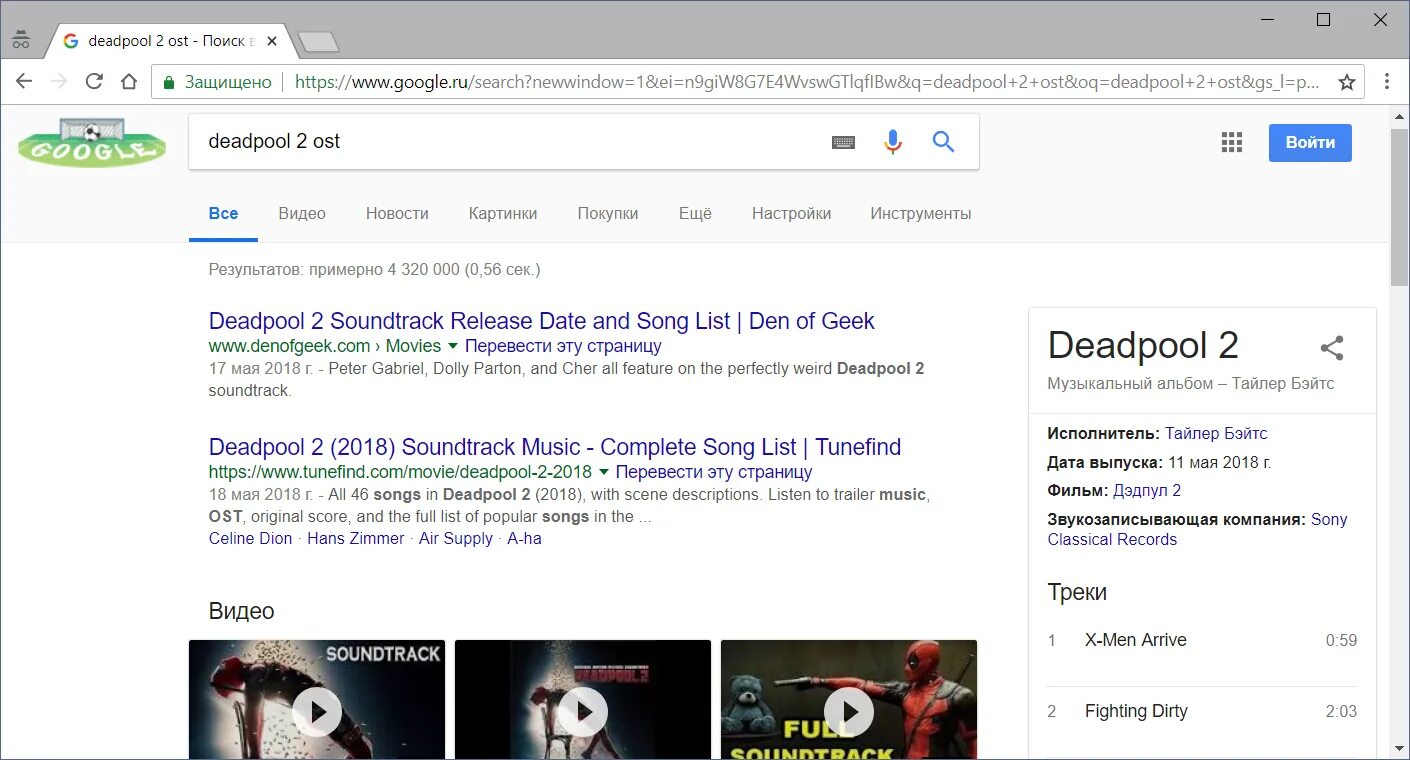Open the on-screen keyboard icon

(x=843, y=142)
